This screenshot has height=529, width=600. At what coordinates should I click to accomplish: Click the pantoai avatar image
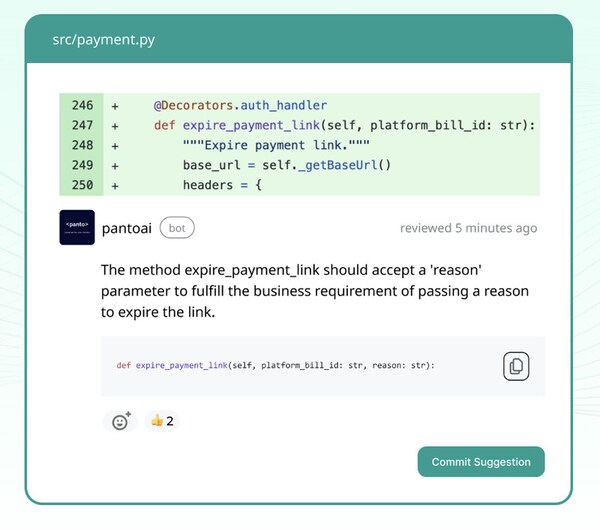tap(77, 228)
